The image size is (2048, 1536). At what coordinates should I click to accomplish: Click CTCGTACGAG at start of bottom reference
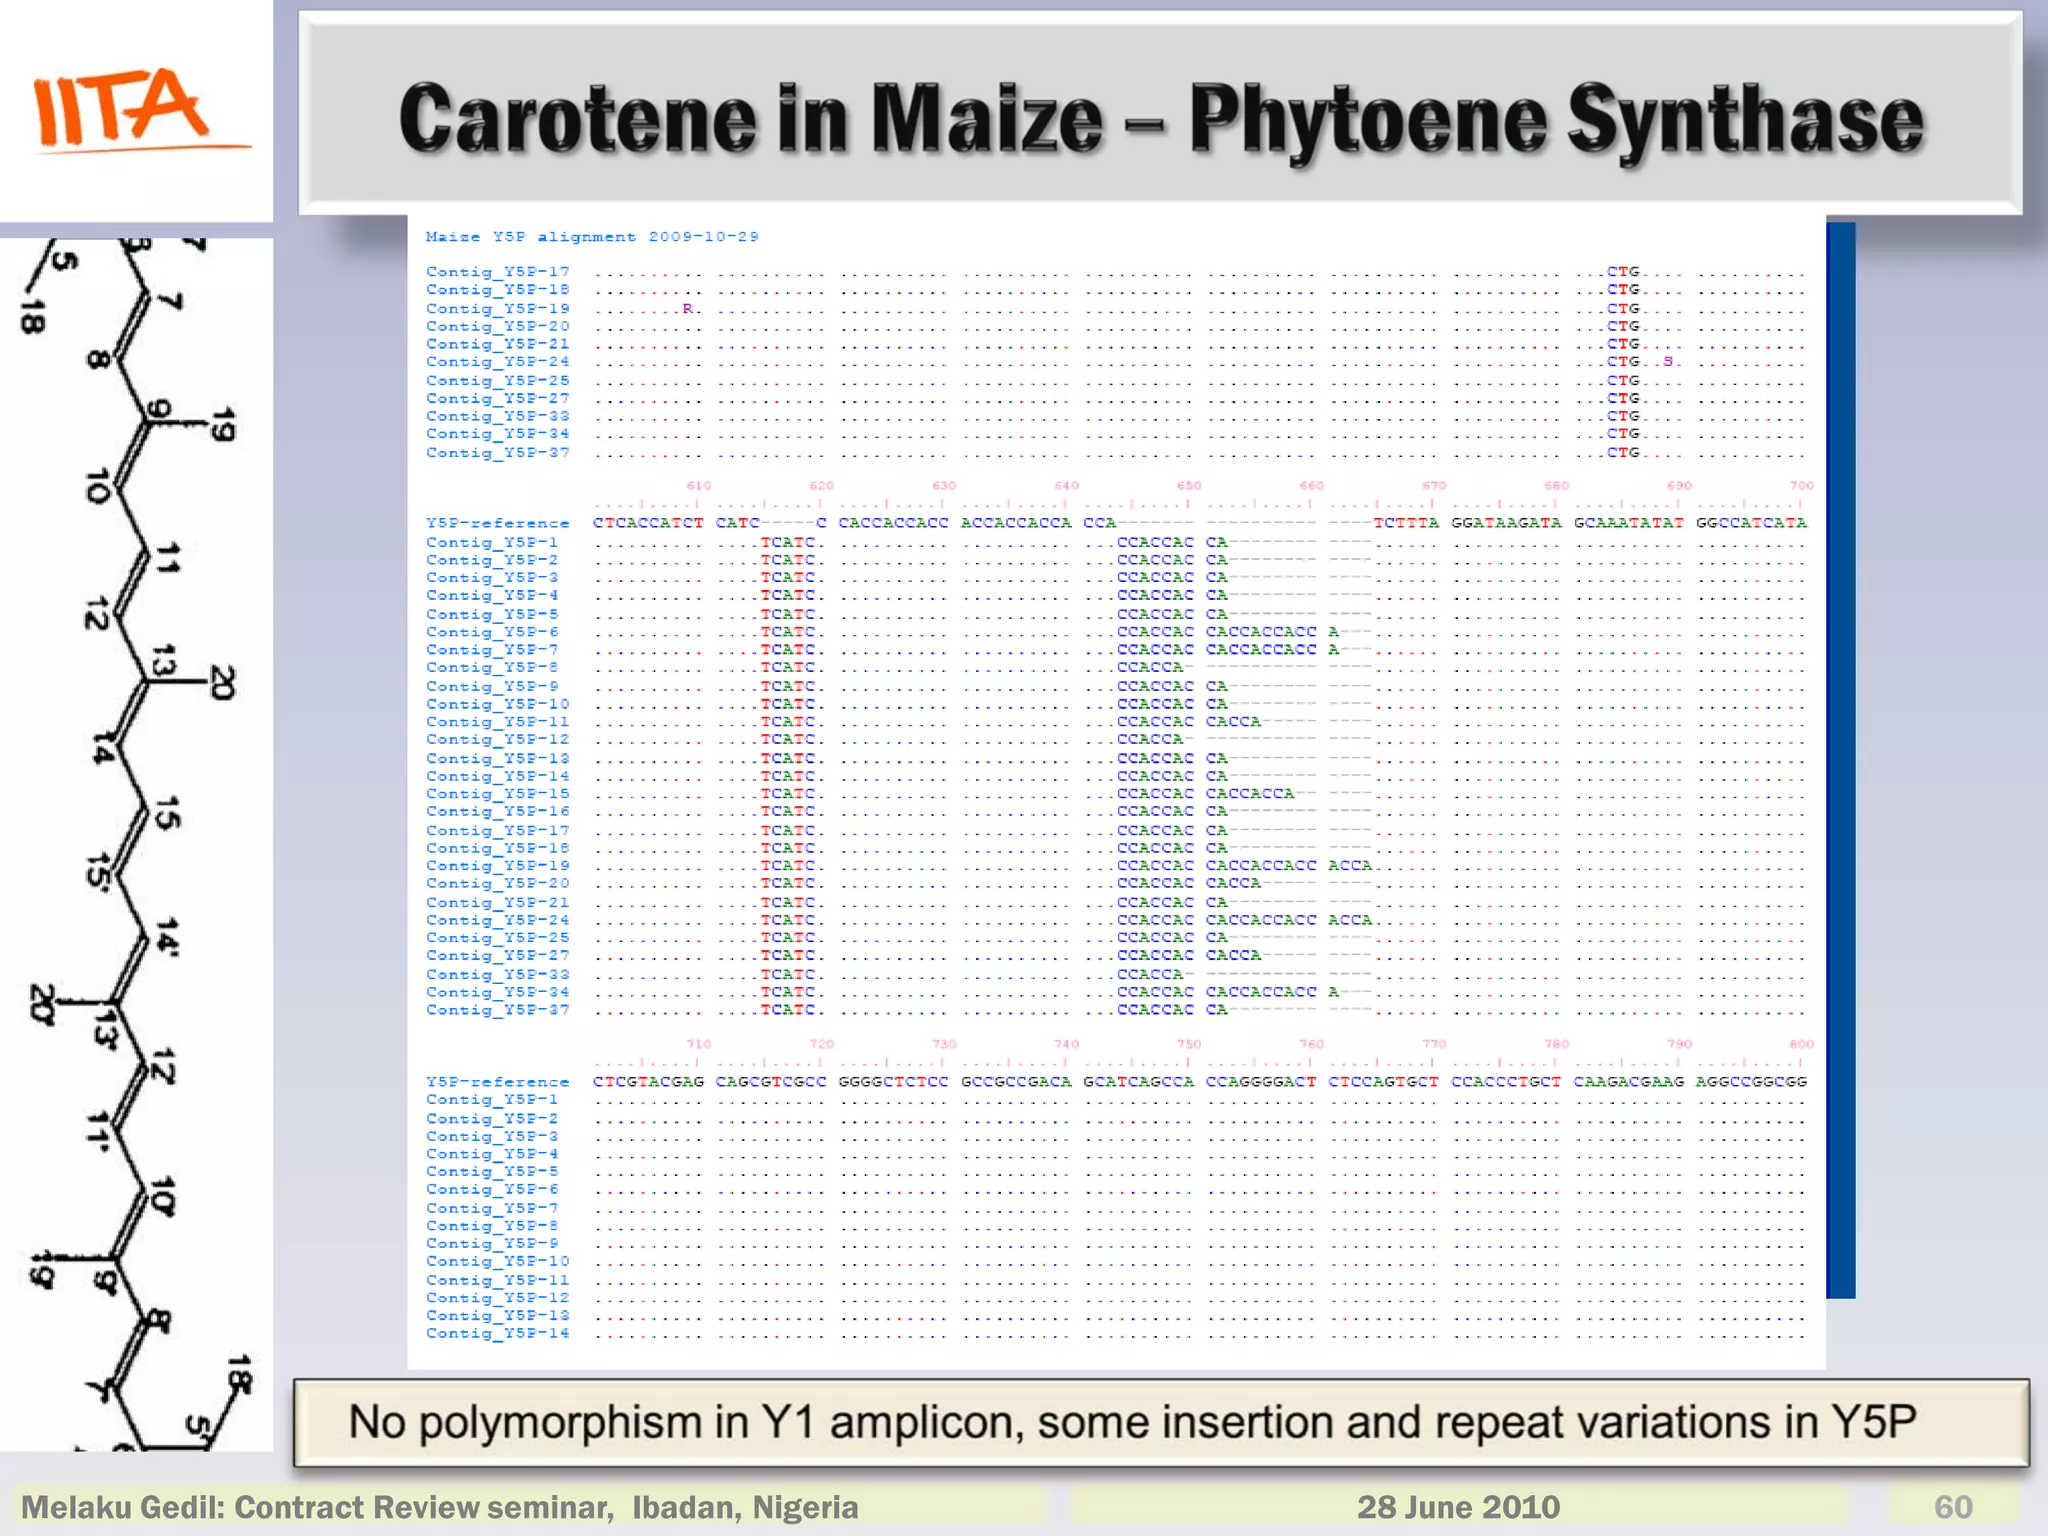point(648,1082)
